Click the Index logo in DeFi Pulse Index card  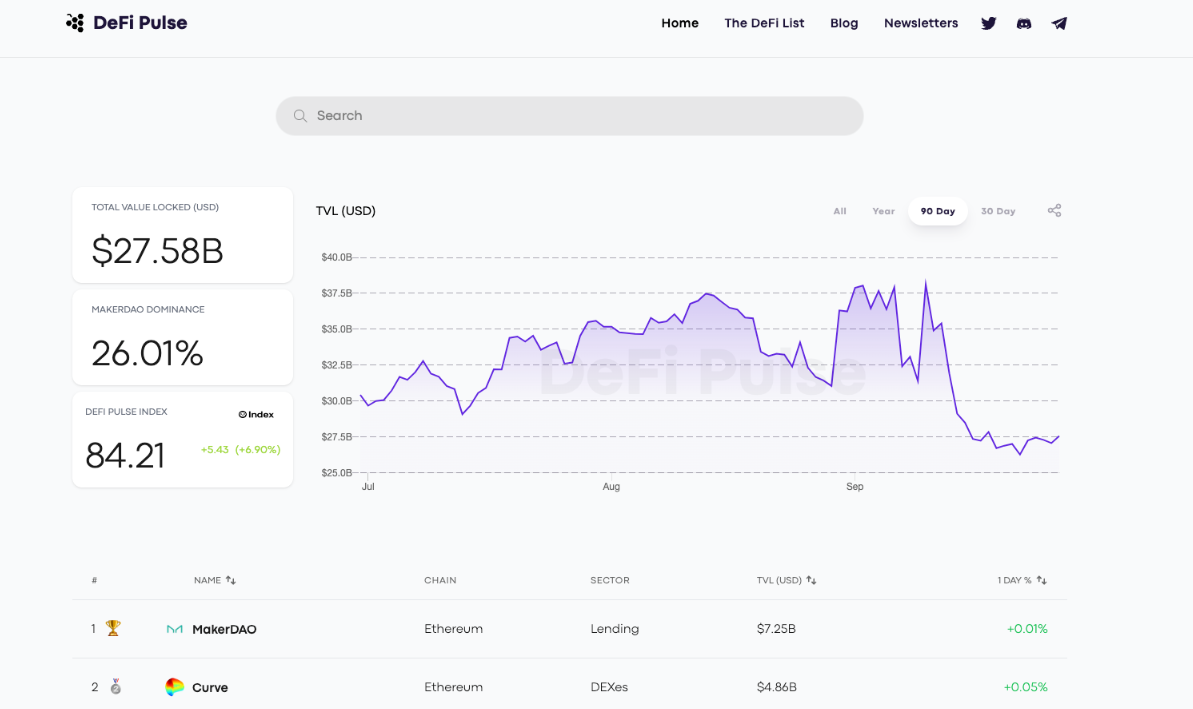tap(256, 414)
